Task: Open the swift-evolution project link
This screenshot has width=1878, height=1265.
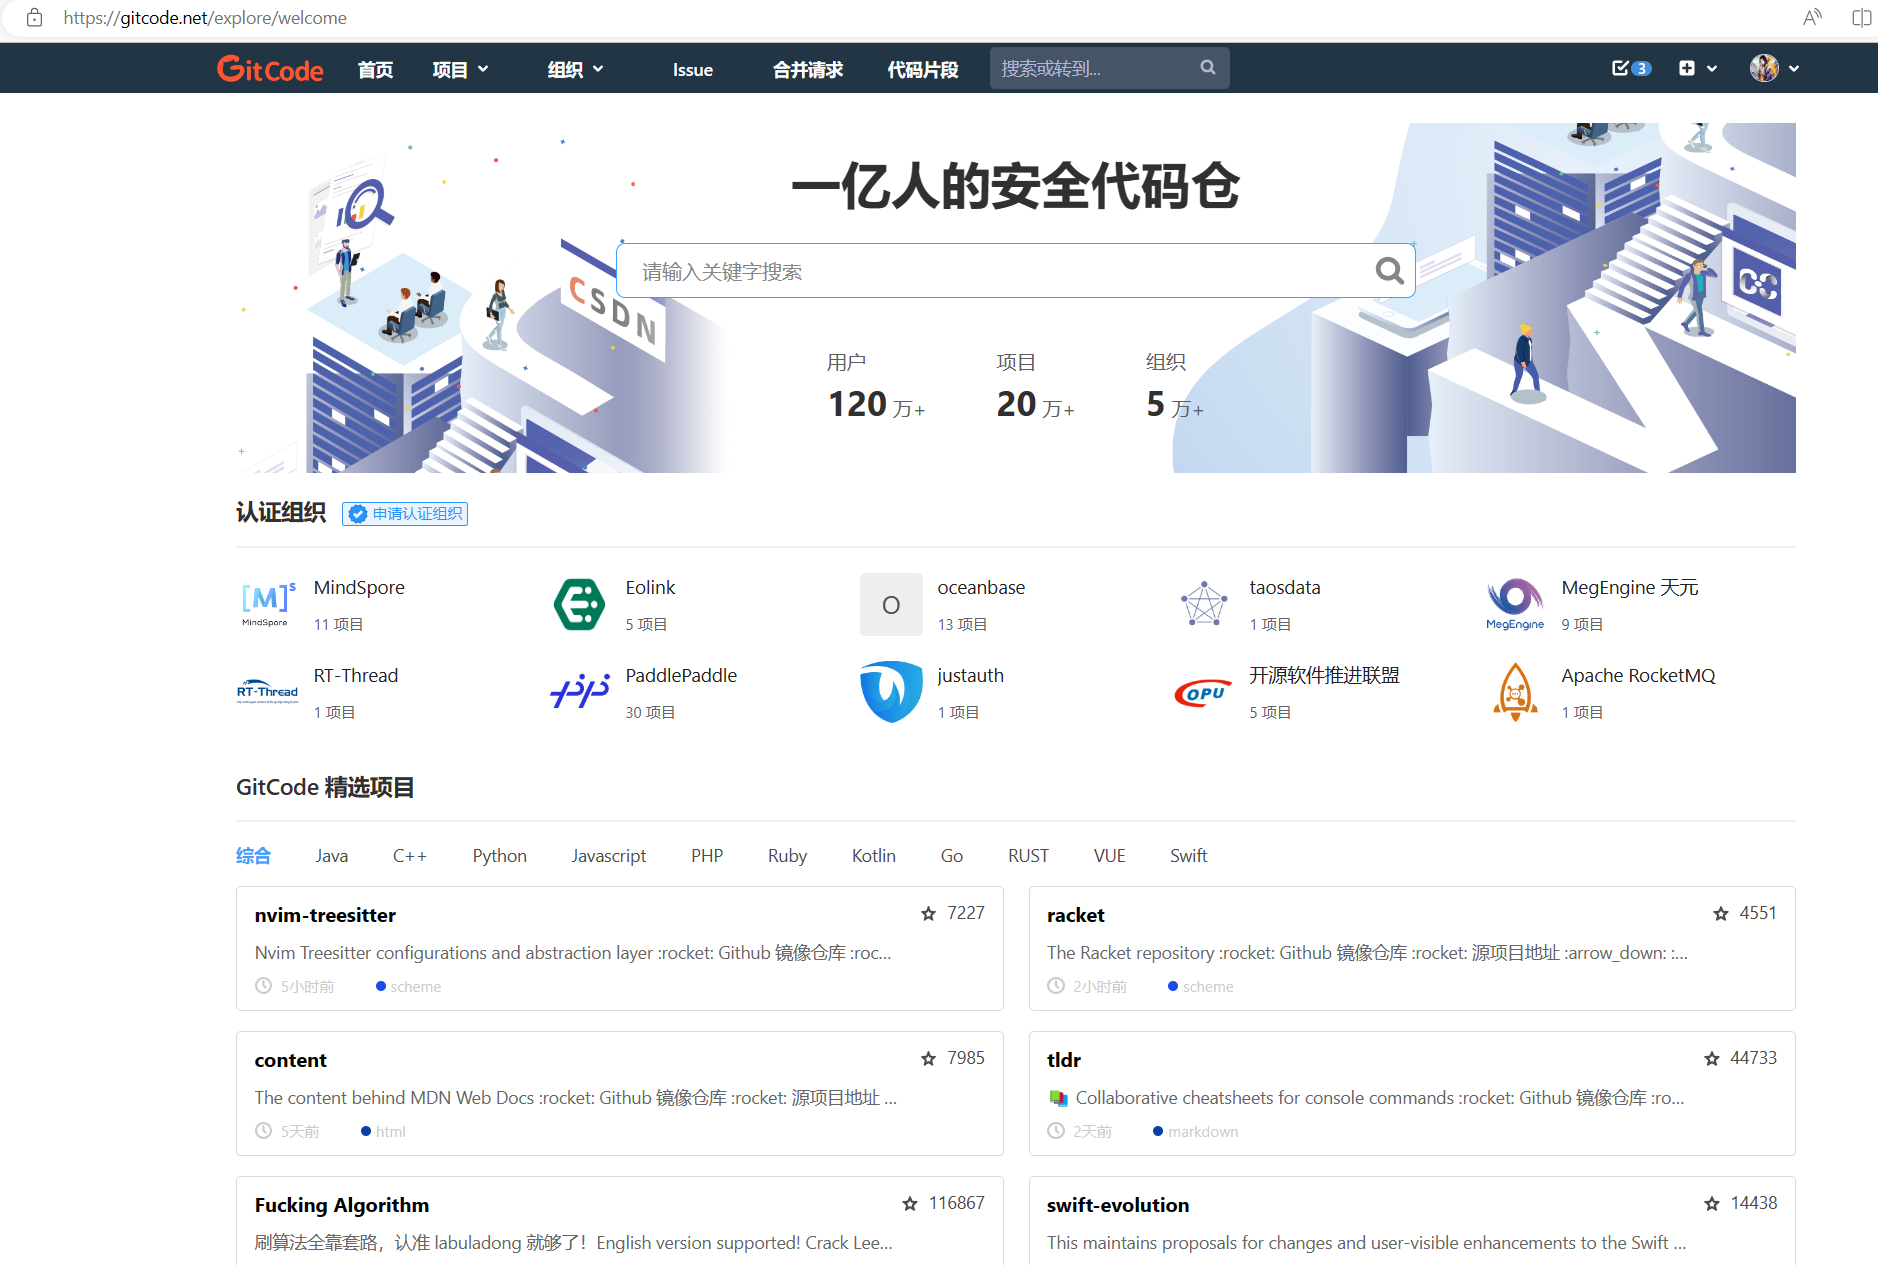Action: 1118,1205
